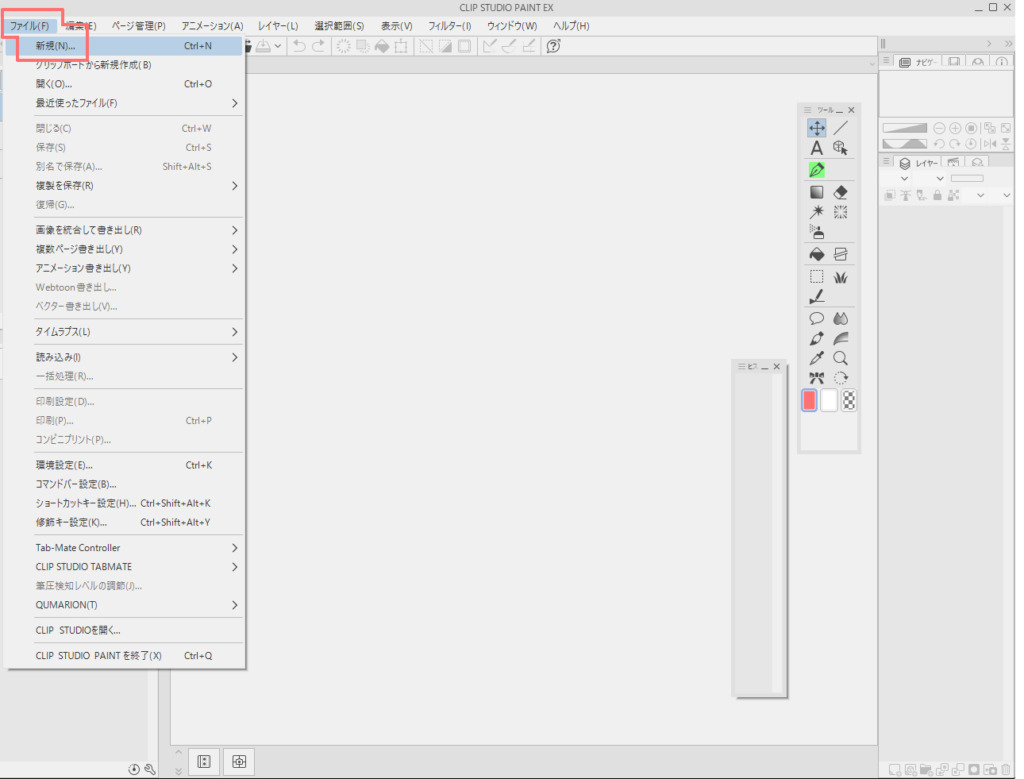Screen dimensions: 1024x779
Task: Choose 新規(N)... from the File menu
Action: pos(124,46)
